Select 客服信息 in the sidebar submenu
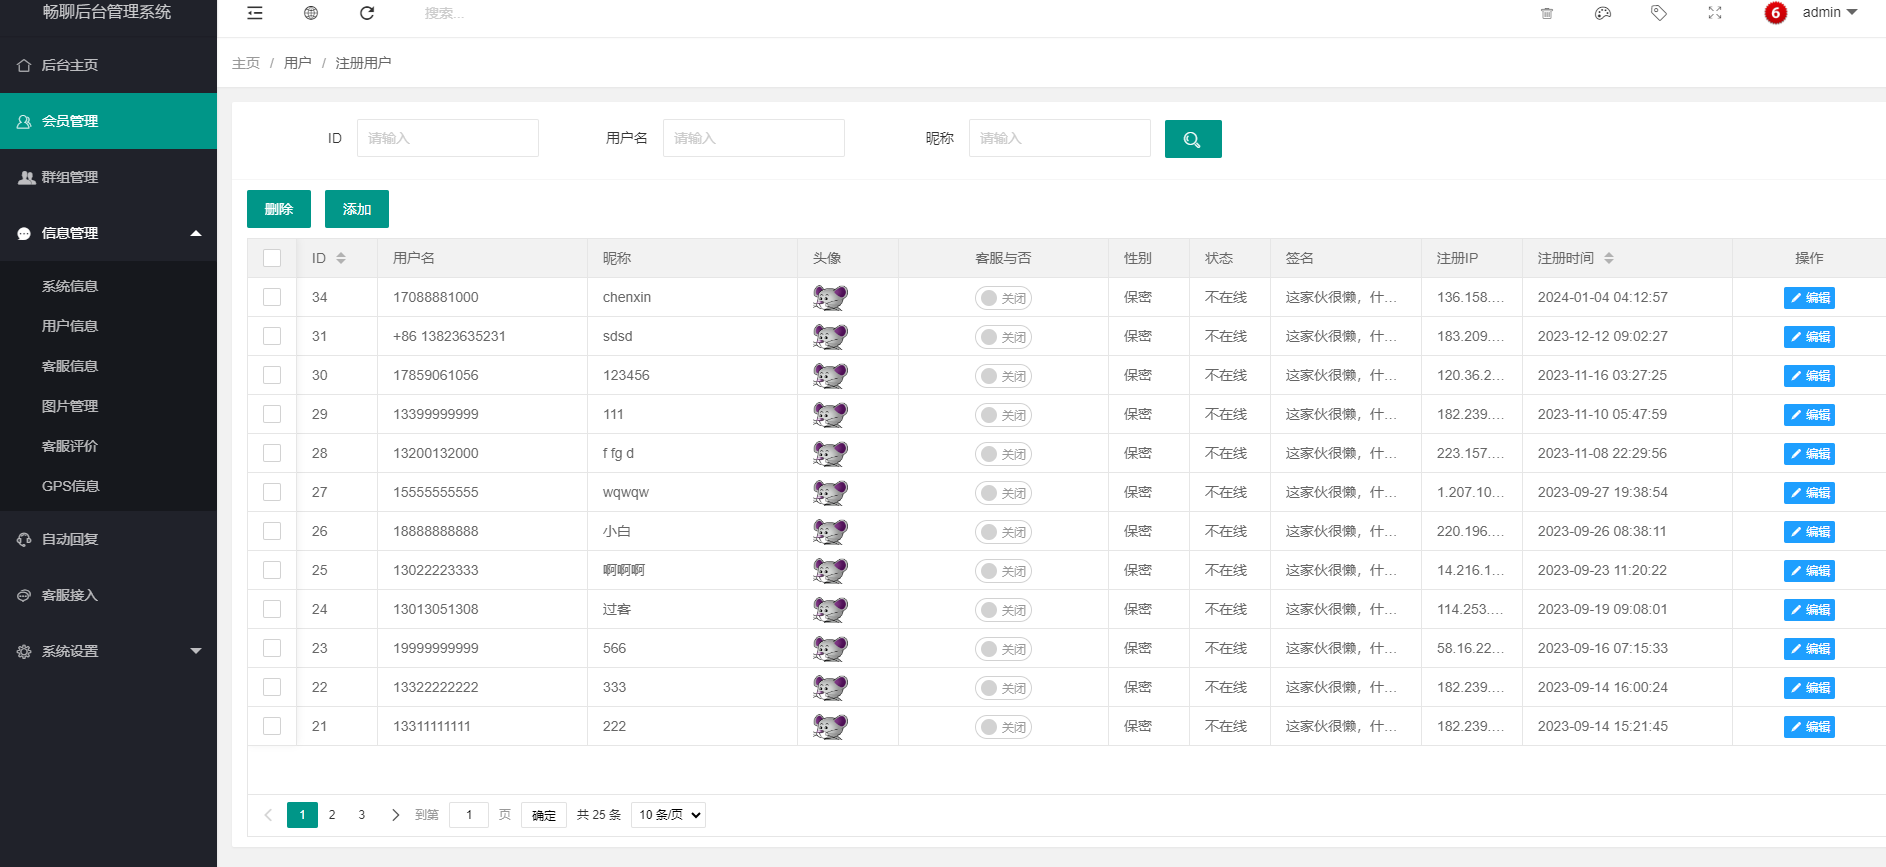 coord(70,366)
